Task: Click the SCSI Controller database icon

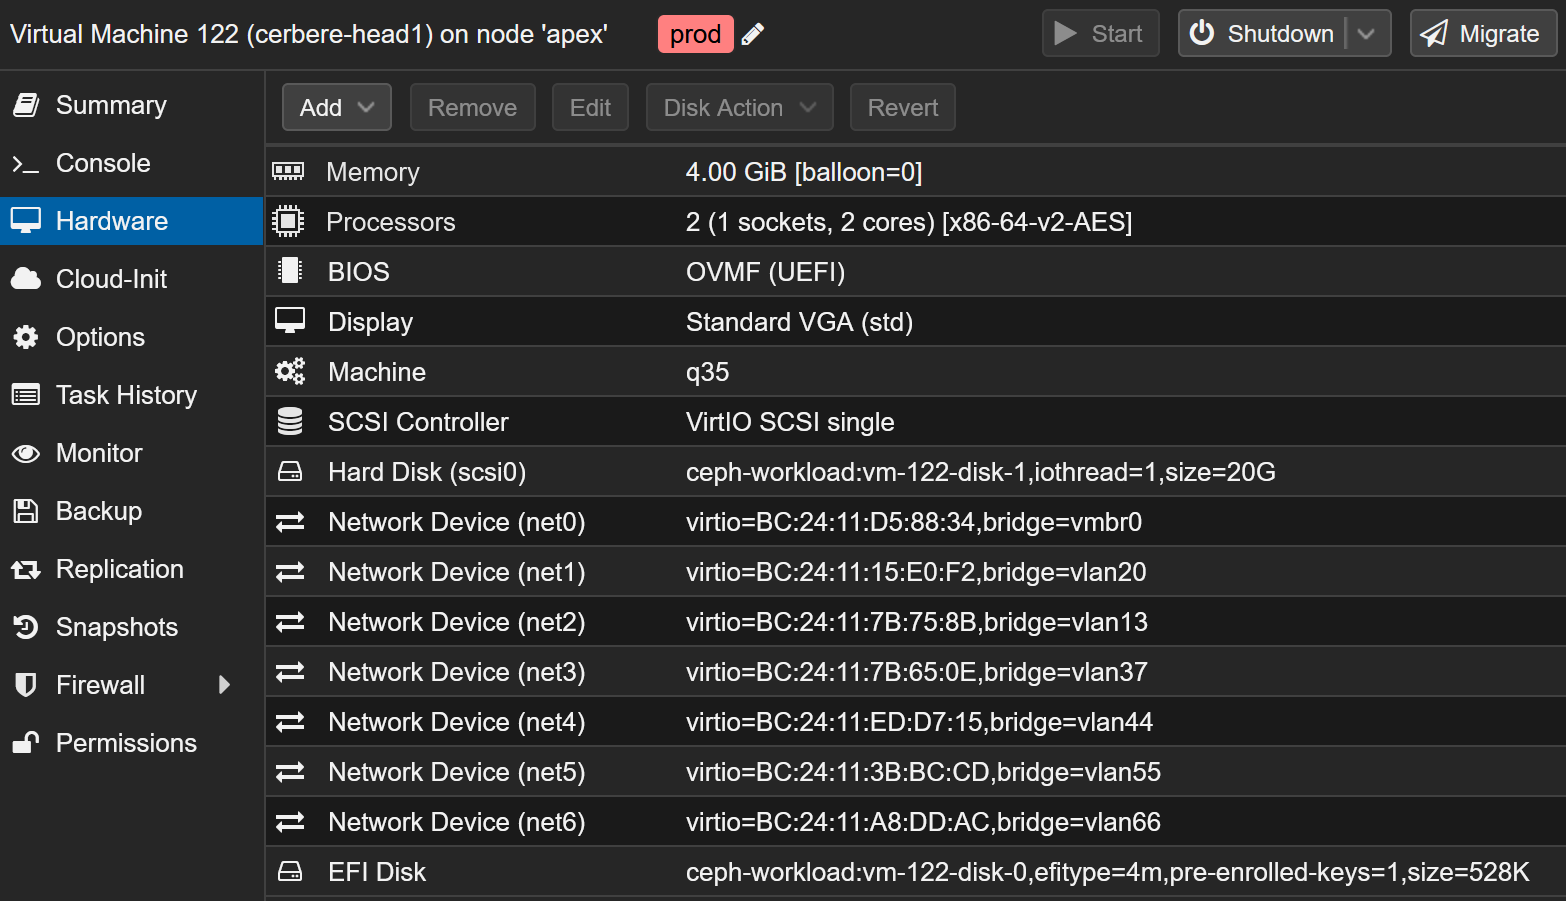Action: pos(290,422)
